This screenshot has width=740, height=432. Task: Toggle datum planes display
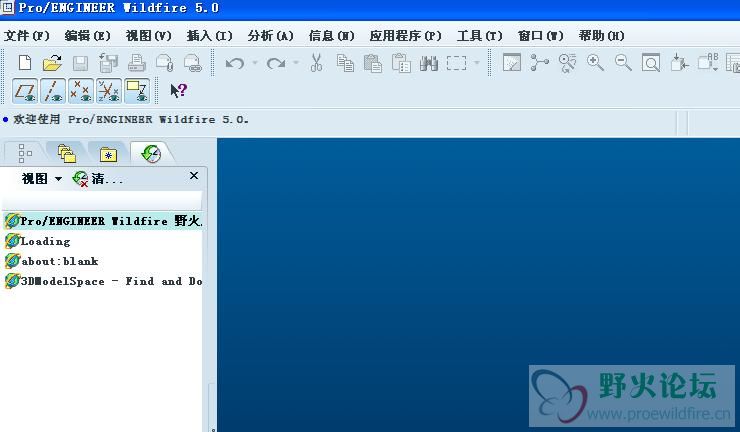coord(25,91)
